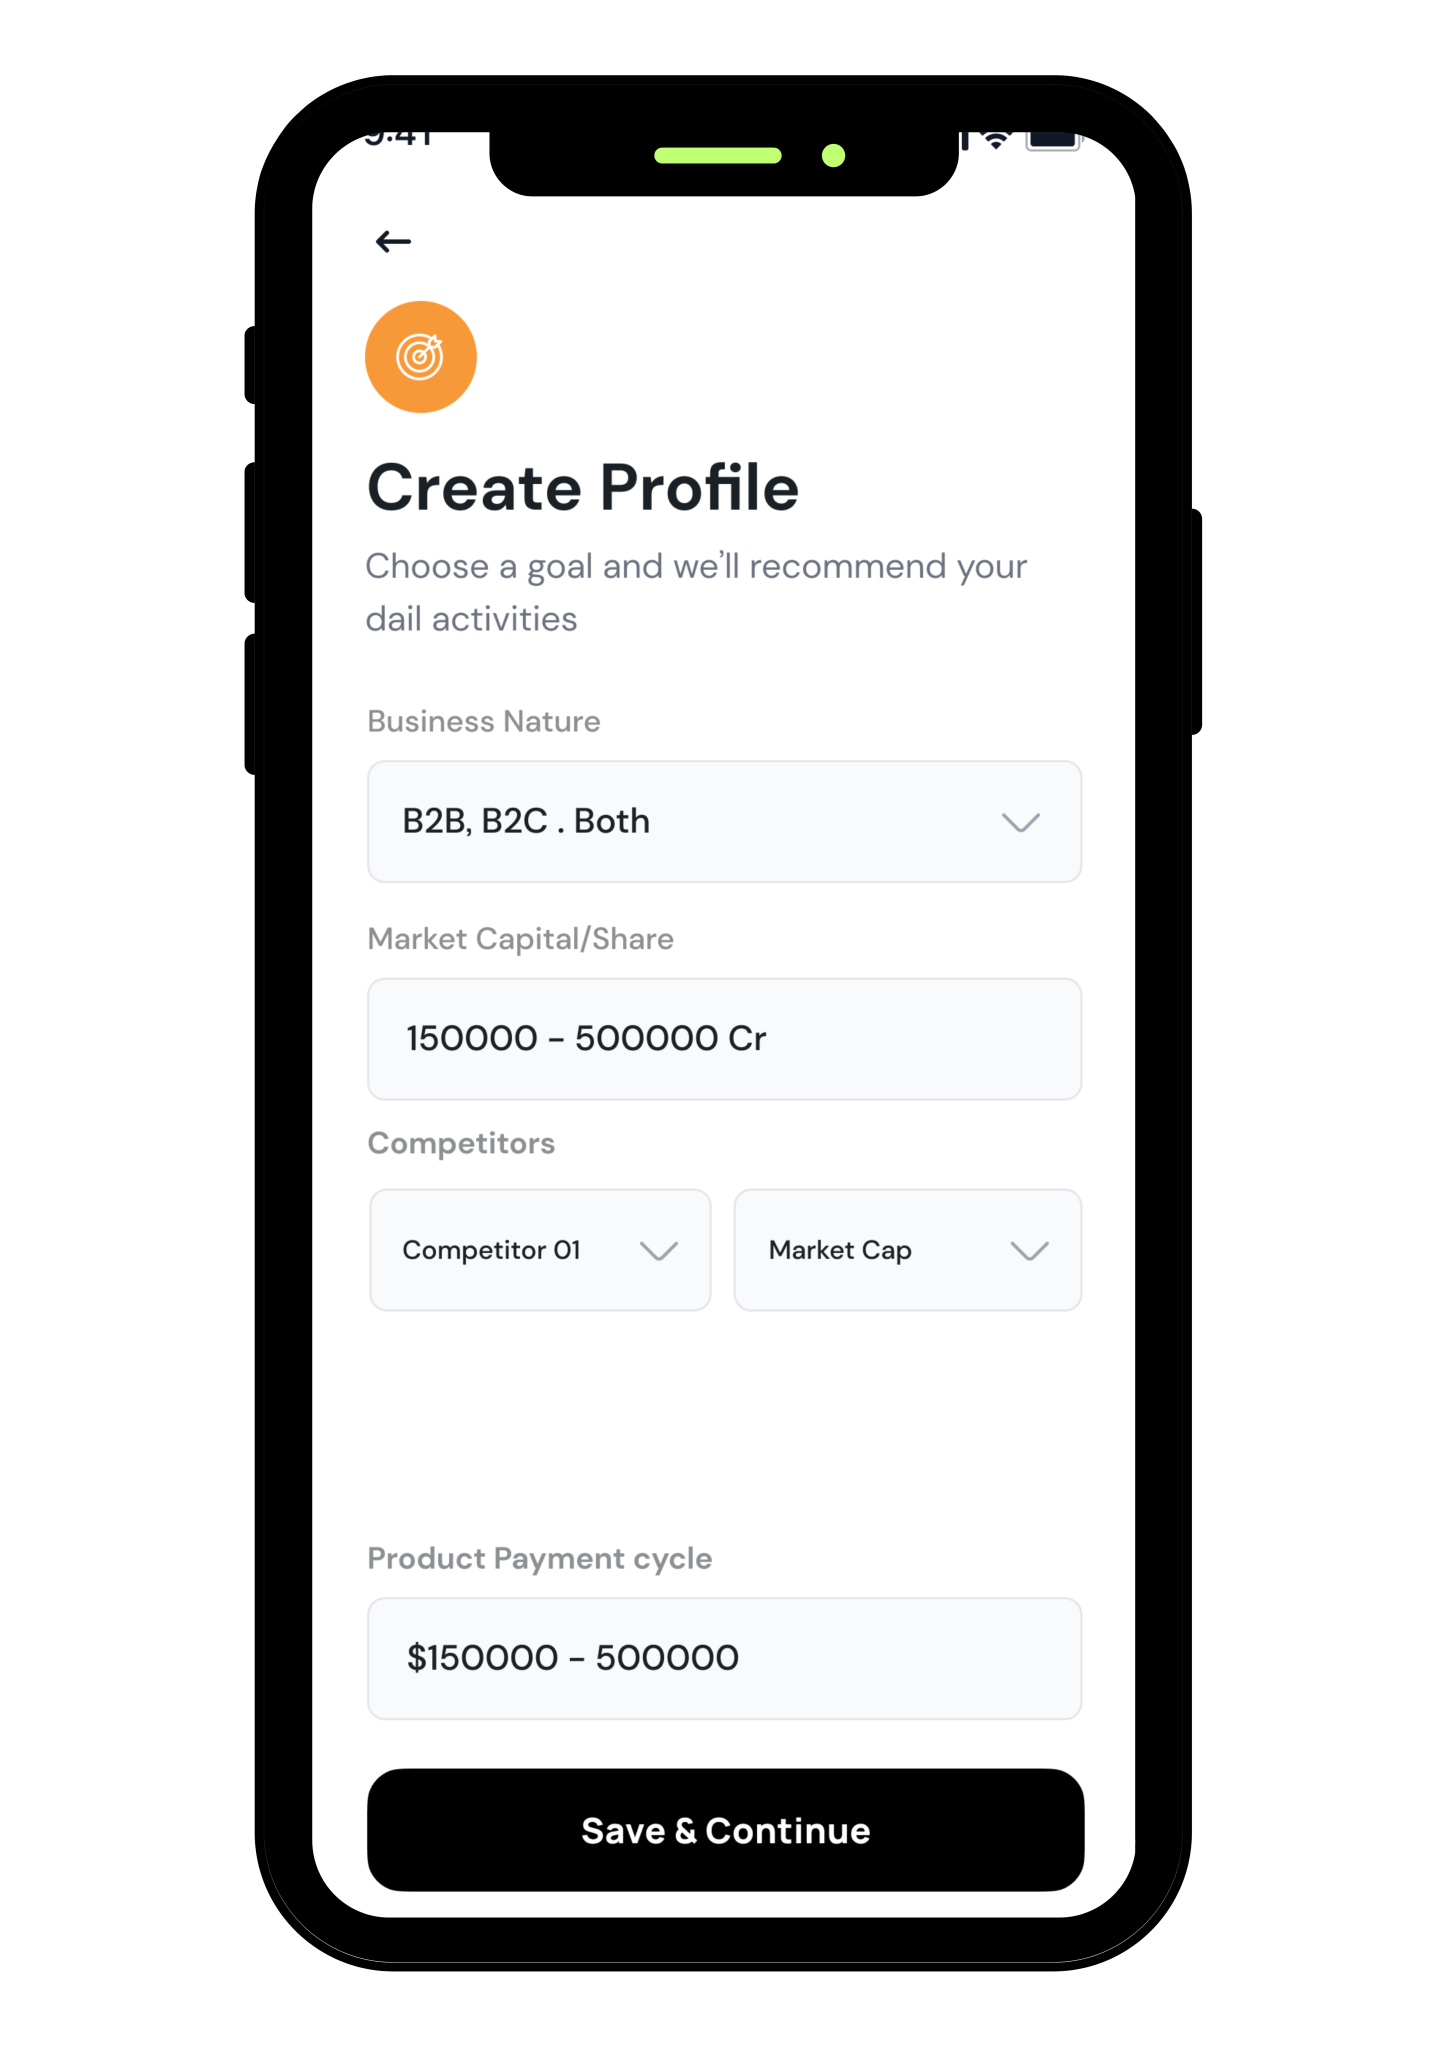Viewport: 1448px width, 2048px height.
Task: Tap the Create Profile heading
Action: (x=583, y=488)
